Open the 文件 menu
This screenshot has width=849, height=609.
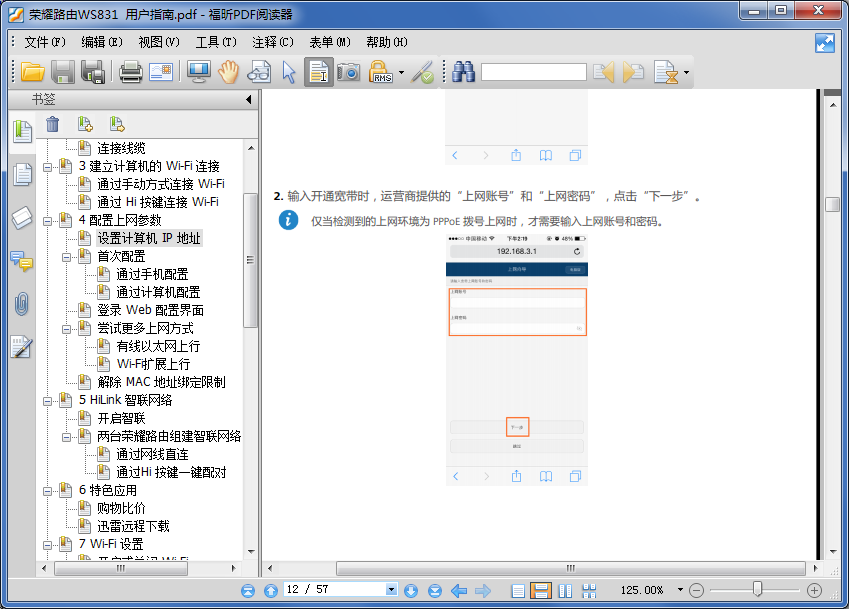tap(44, 42)
